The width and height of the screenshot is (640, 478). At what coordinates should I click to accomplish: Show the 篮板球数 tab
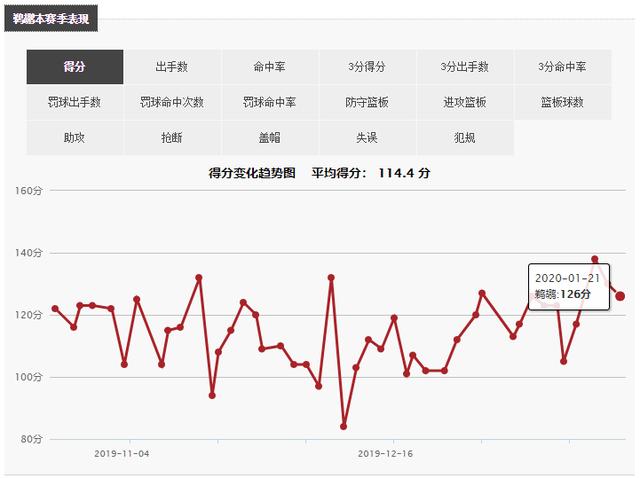[562, 102]
